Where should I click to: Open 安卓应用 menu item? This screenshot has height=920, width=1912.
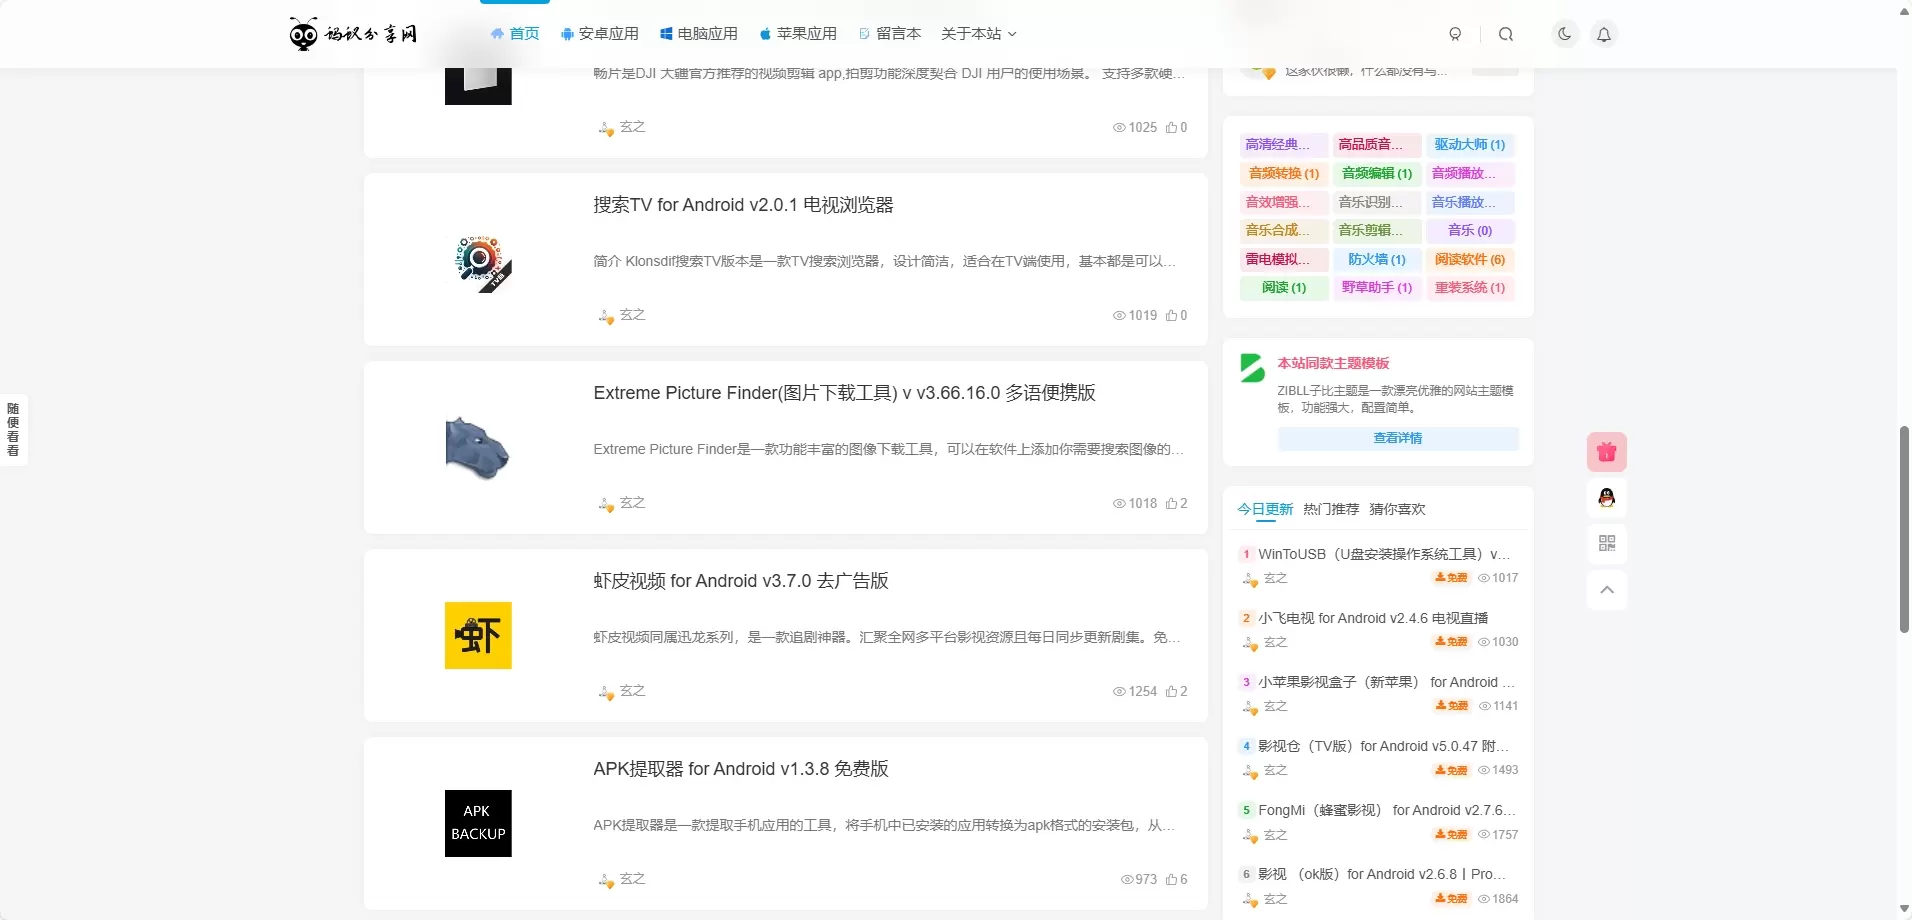click(x=599, y=34)
